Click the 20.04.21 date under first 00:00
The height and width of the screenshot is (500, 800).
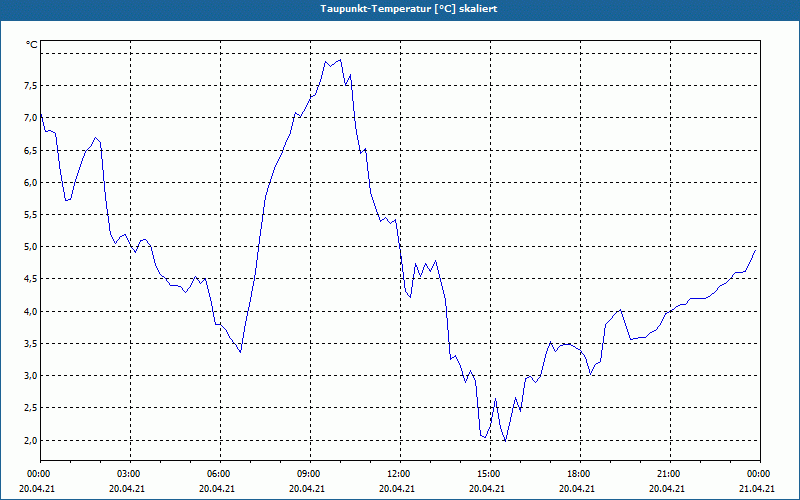tap(37, 488)
